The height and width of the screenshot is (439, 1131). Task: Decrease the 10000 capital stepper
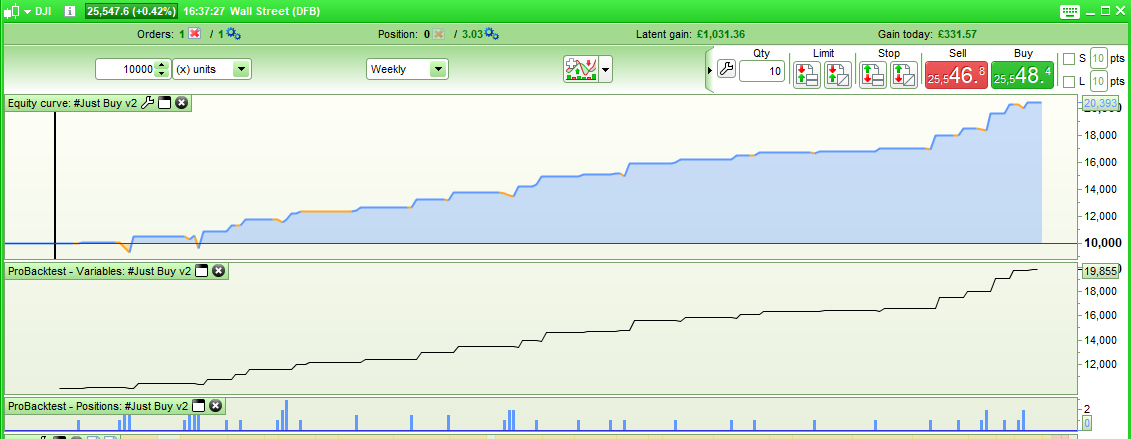[x=162, y=74]
